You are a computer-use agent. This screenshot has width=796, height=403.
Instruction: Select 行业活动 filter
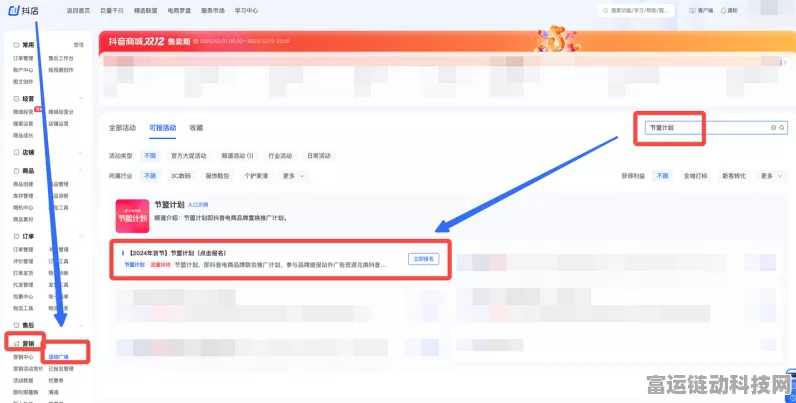280,156
